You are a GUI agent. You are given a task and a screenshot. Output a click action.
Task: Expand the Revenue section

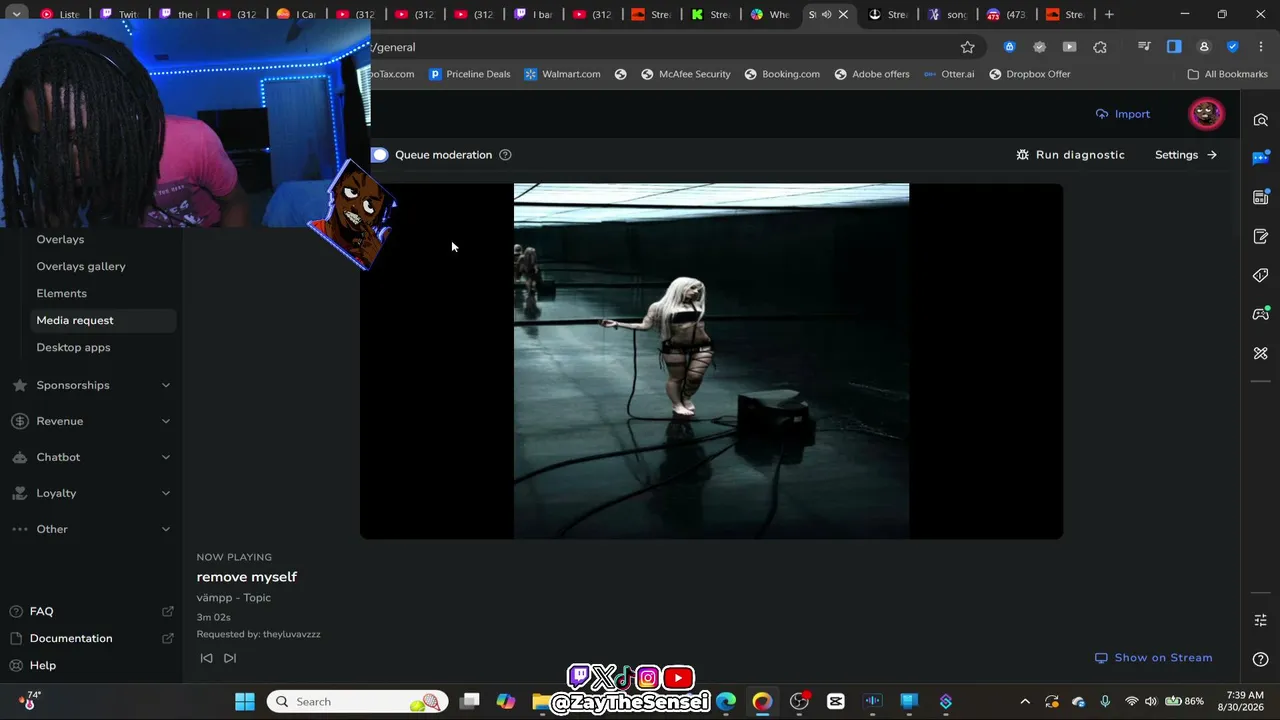[91, 421]
